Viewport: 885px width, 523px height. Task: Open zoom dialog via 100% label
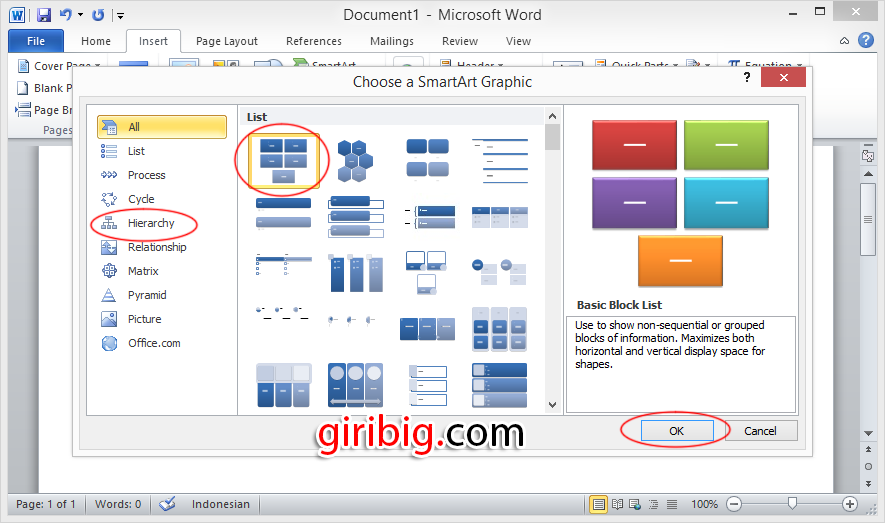(704, 504)
